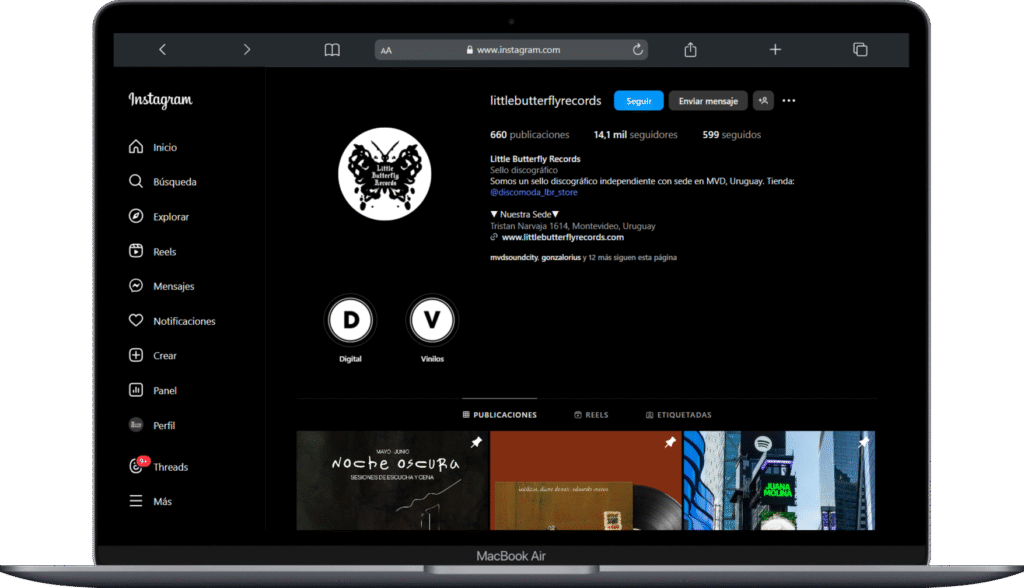Expand the Más hamburger menu
The height and width of the screenshot is (588, 1024).
(136, 501)
